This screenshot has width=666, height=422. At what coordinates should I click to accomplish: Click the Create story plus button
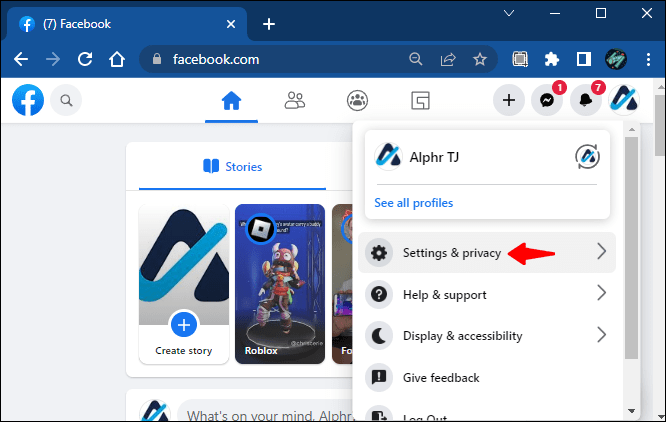(x=184, y=325)
